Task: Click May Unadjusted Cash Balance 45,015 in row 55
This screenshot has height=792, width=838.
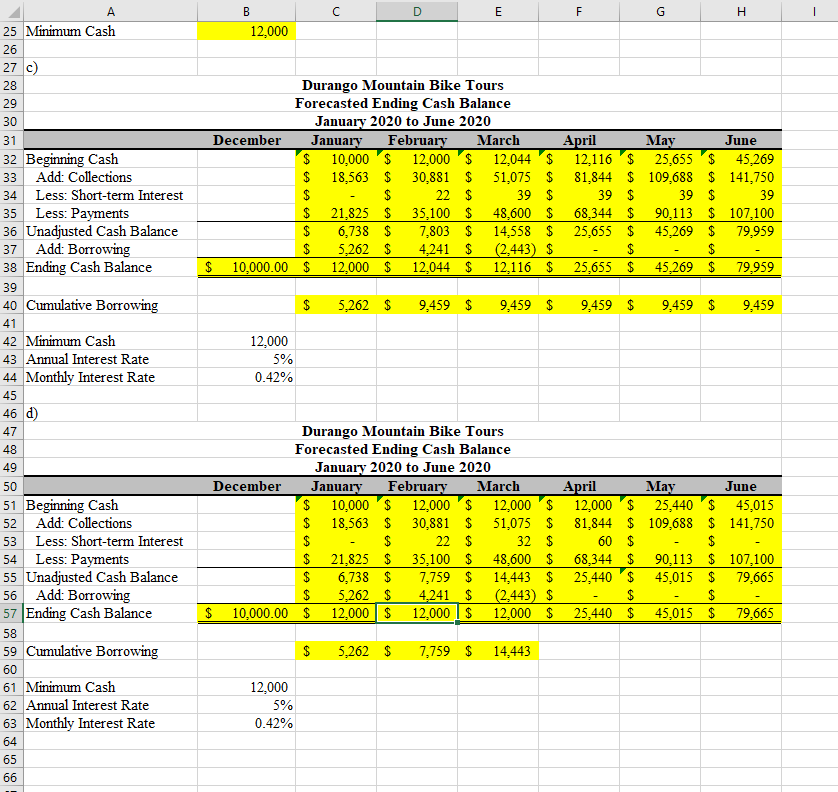Action: point(660,577)
